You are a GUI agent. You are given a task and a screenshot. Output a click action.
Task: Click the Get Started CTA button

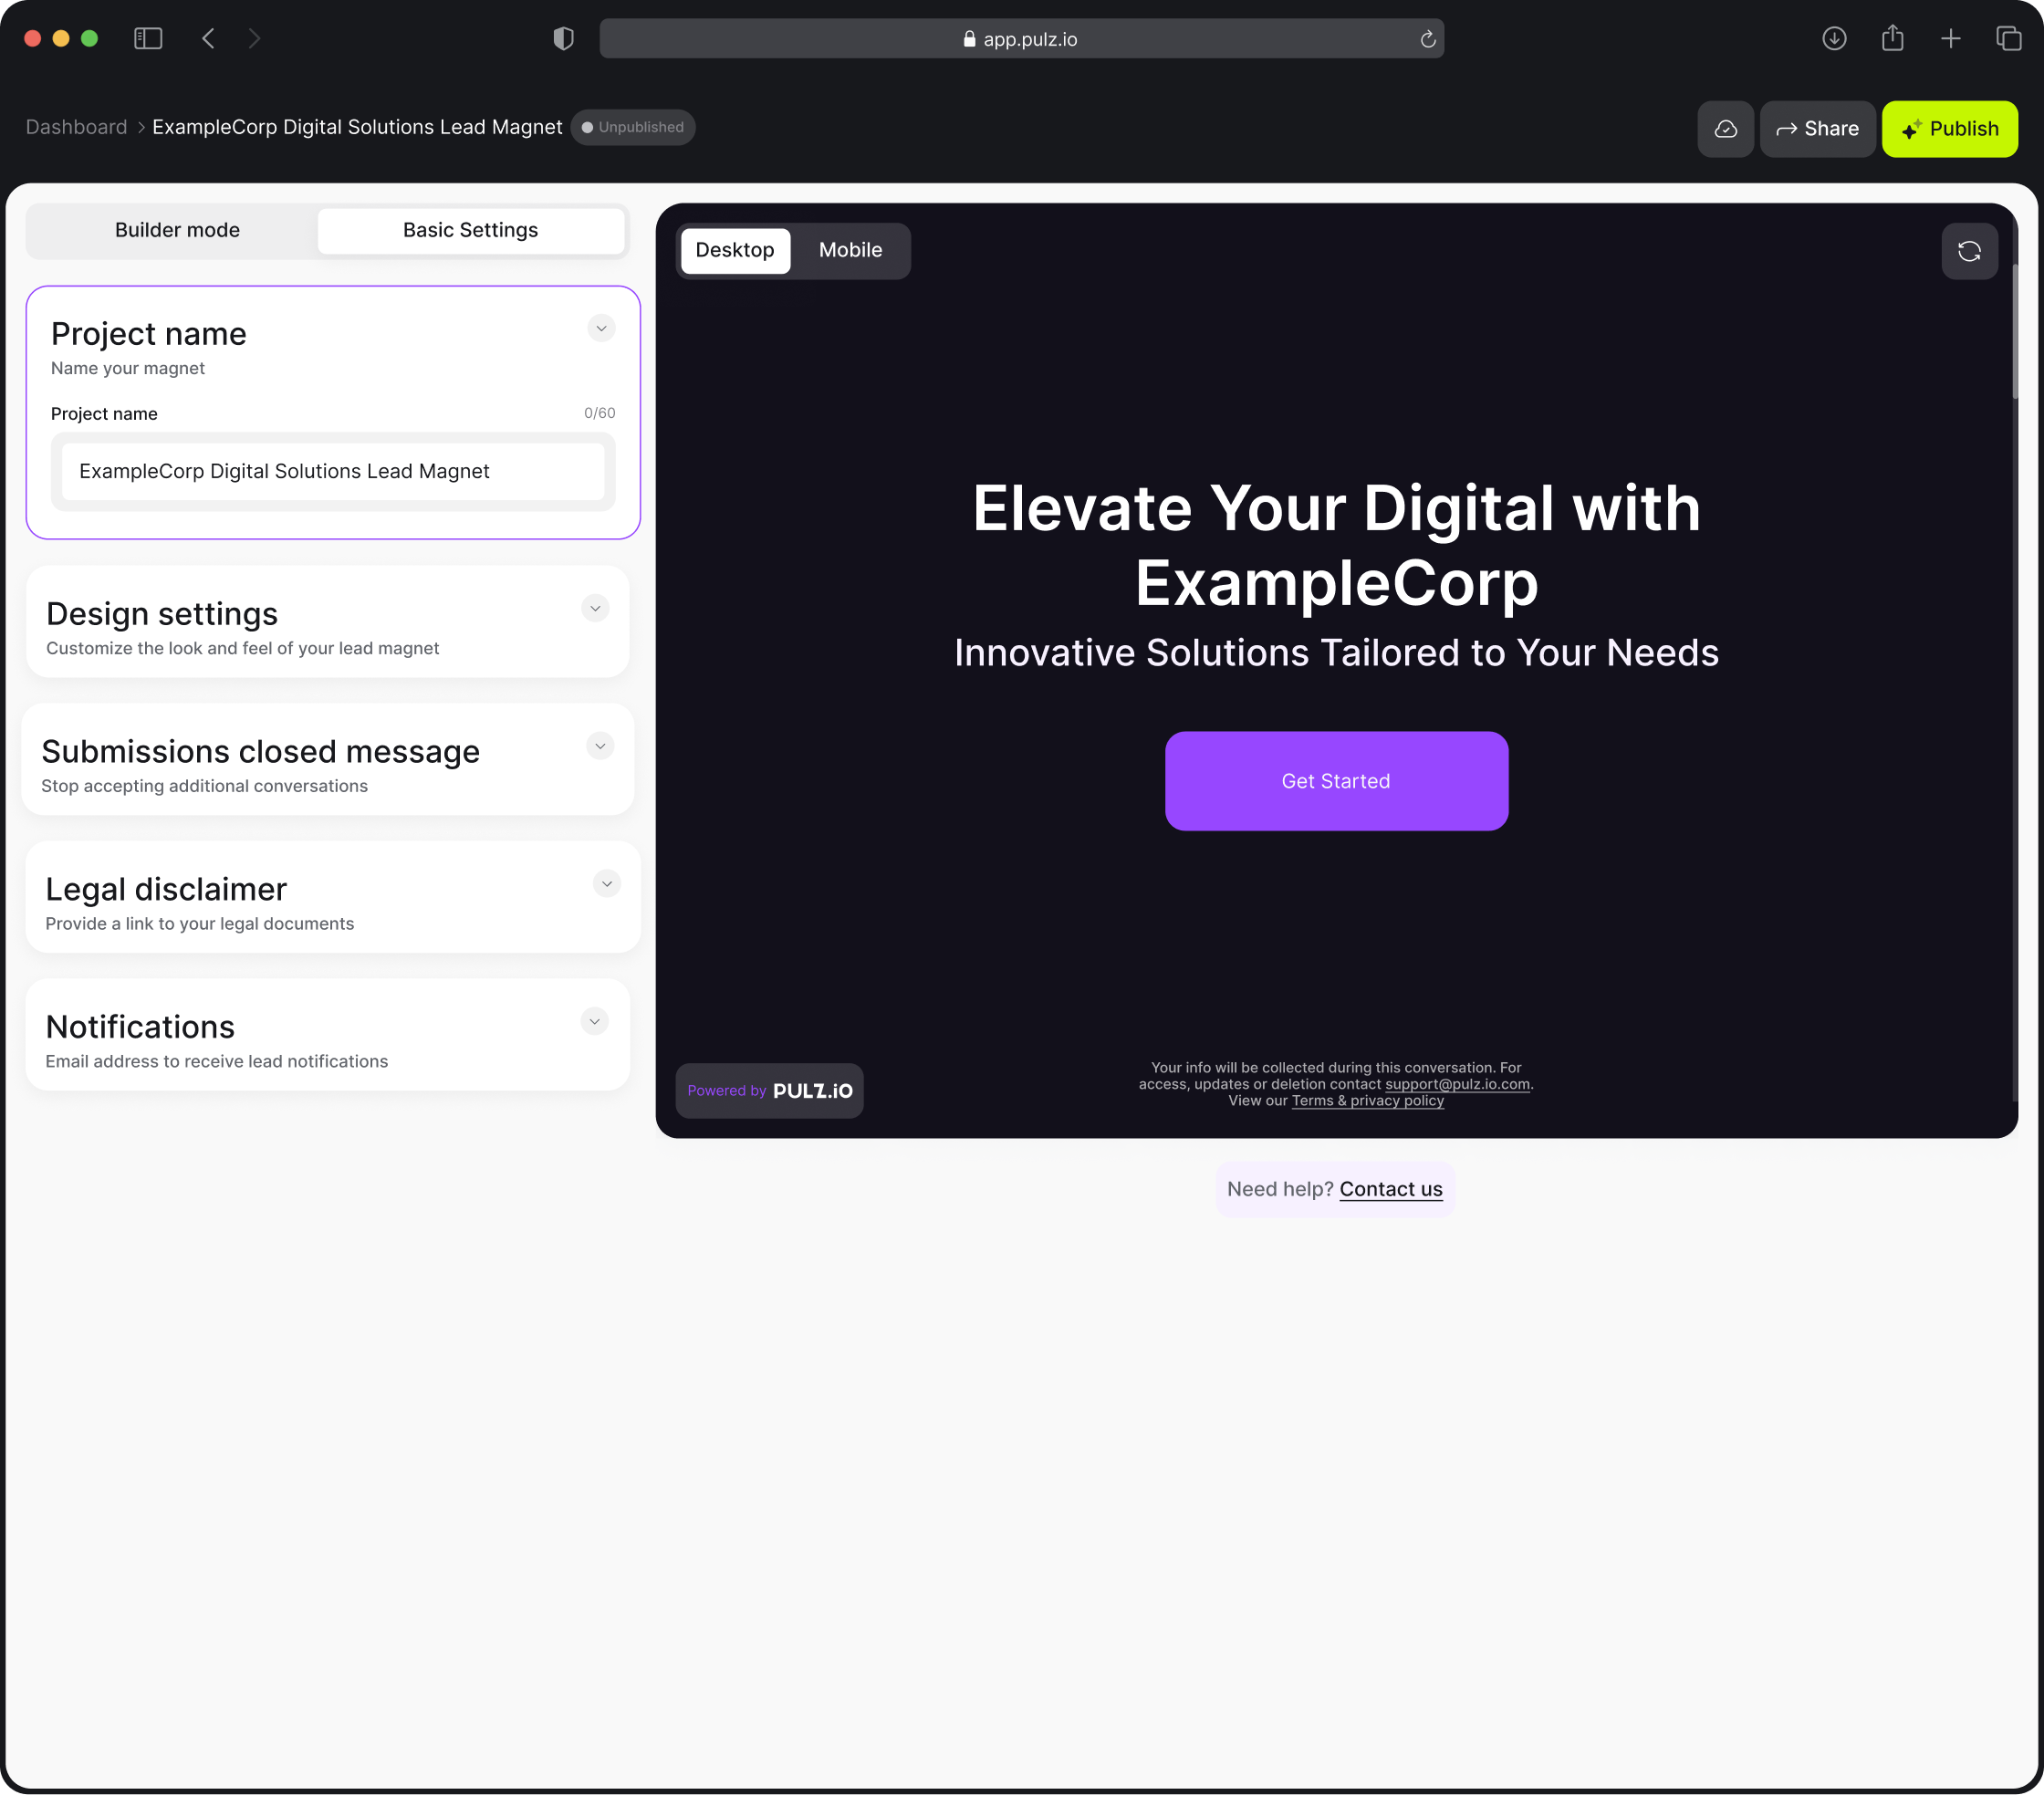click(1335, 780)
